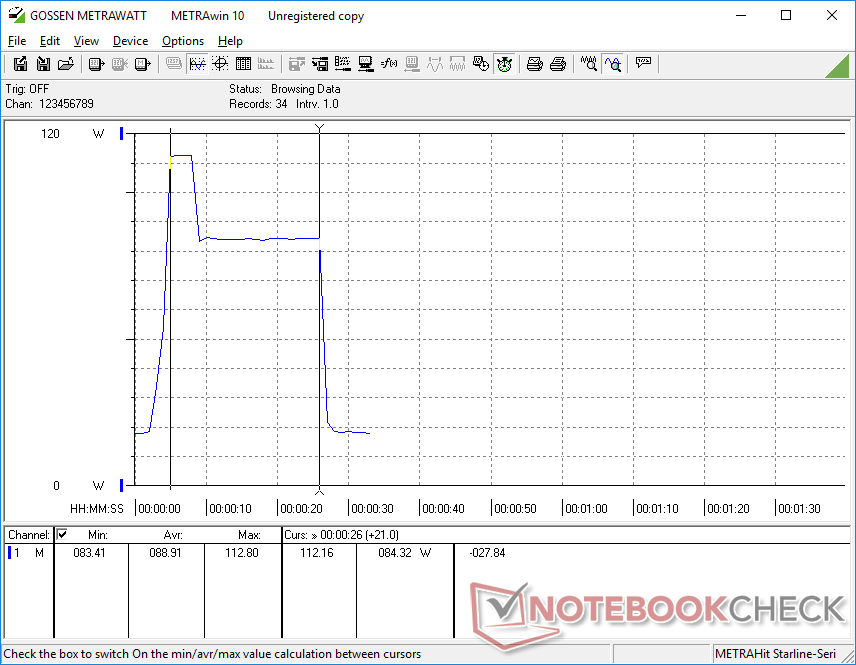The image size is (856, 665).
Task: Toggle the Channel min/avr/max calculation checkbox
Action: click(62, 534)
